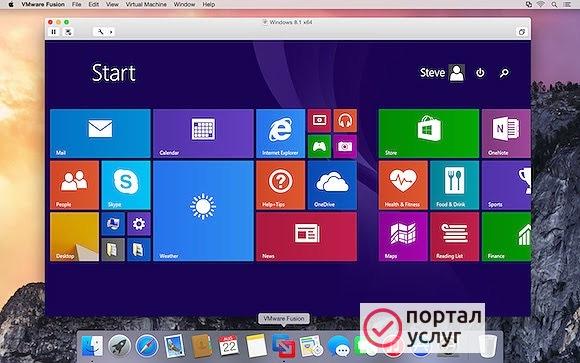Open the computer small tile below Skype

[x=113, y=224]
